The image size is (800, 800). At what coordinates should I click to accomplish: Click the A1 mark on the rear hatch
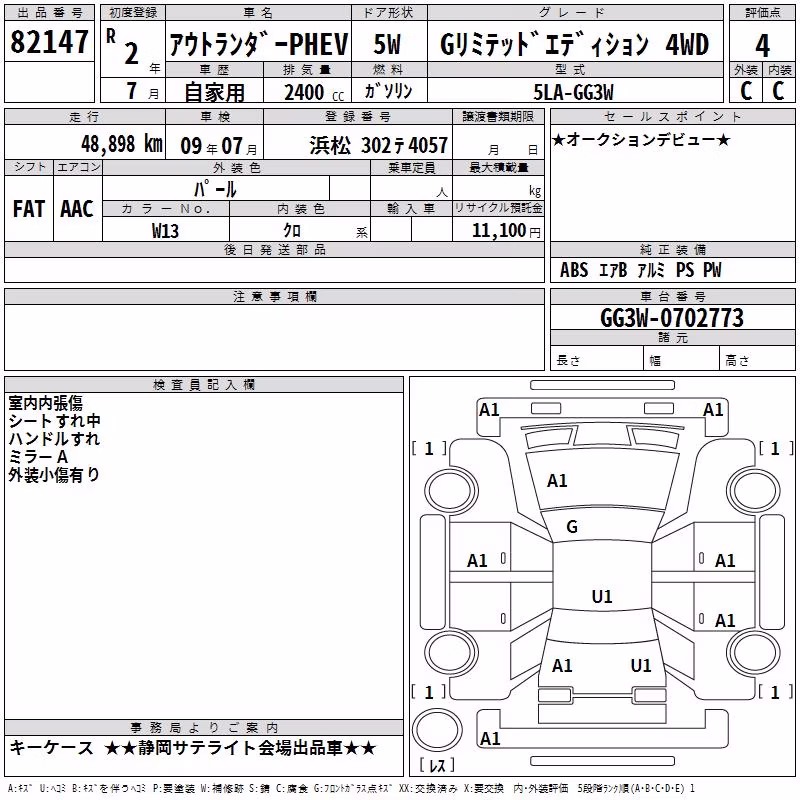[562, 666]
